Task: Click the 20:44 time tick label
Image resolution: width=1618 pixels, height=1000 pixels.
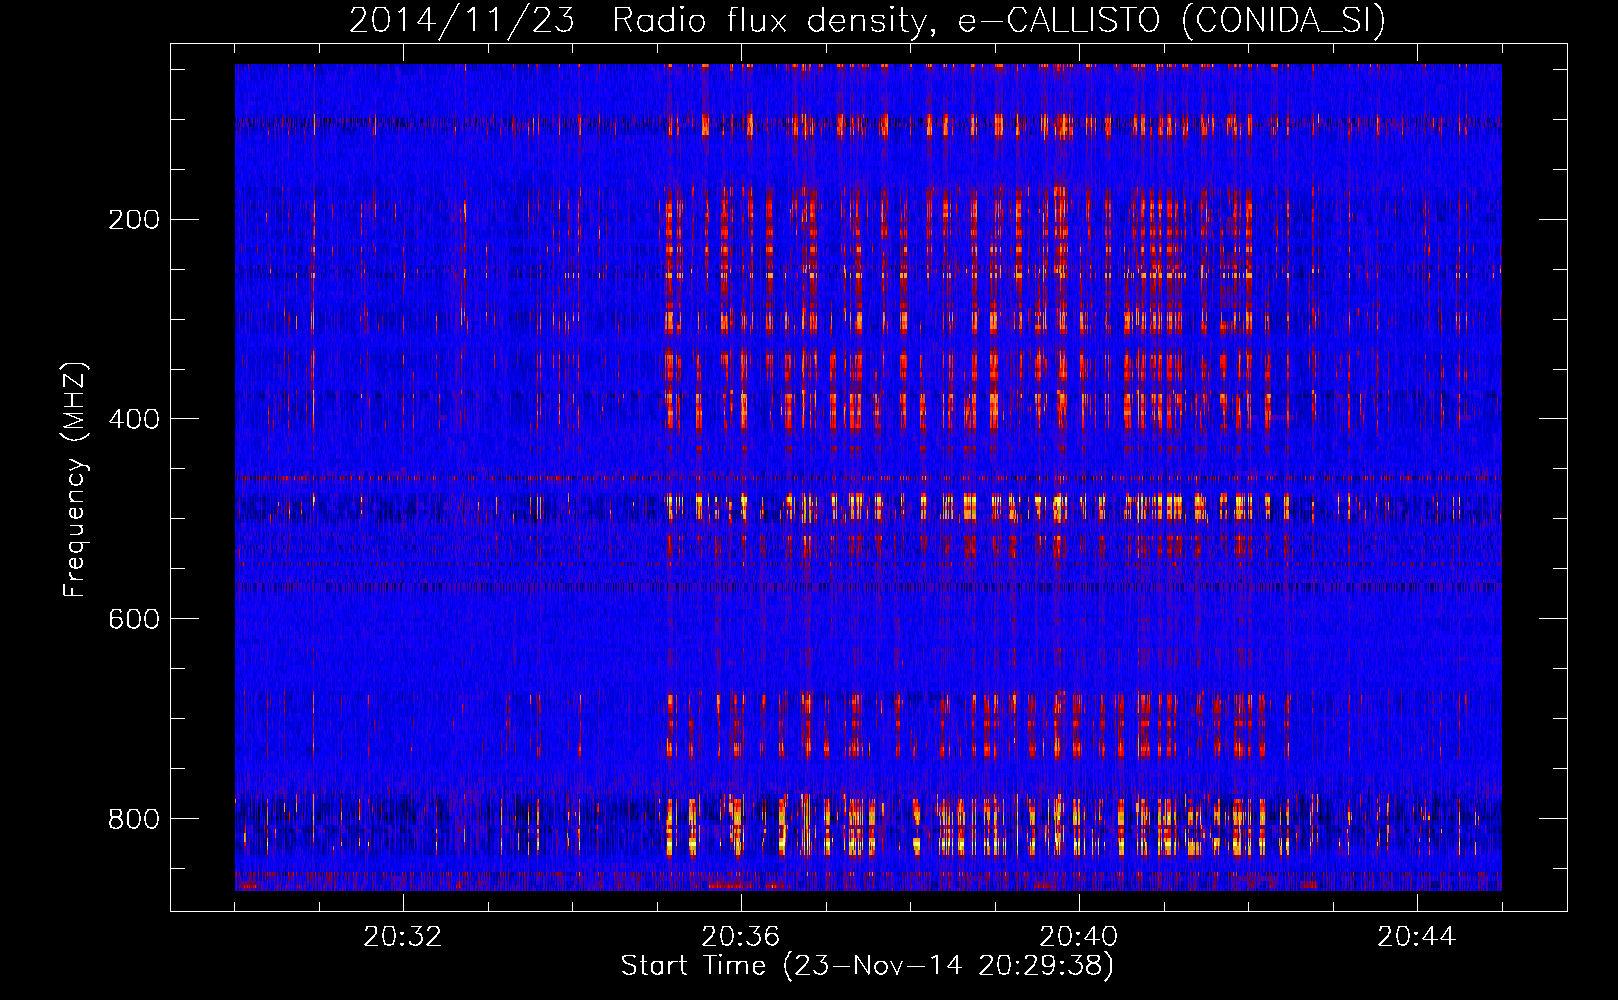Action: [1417, 937]
